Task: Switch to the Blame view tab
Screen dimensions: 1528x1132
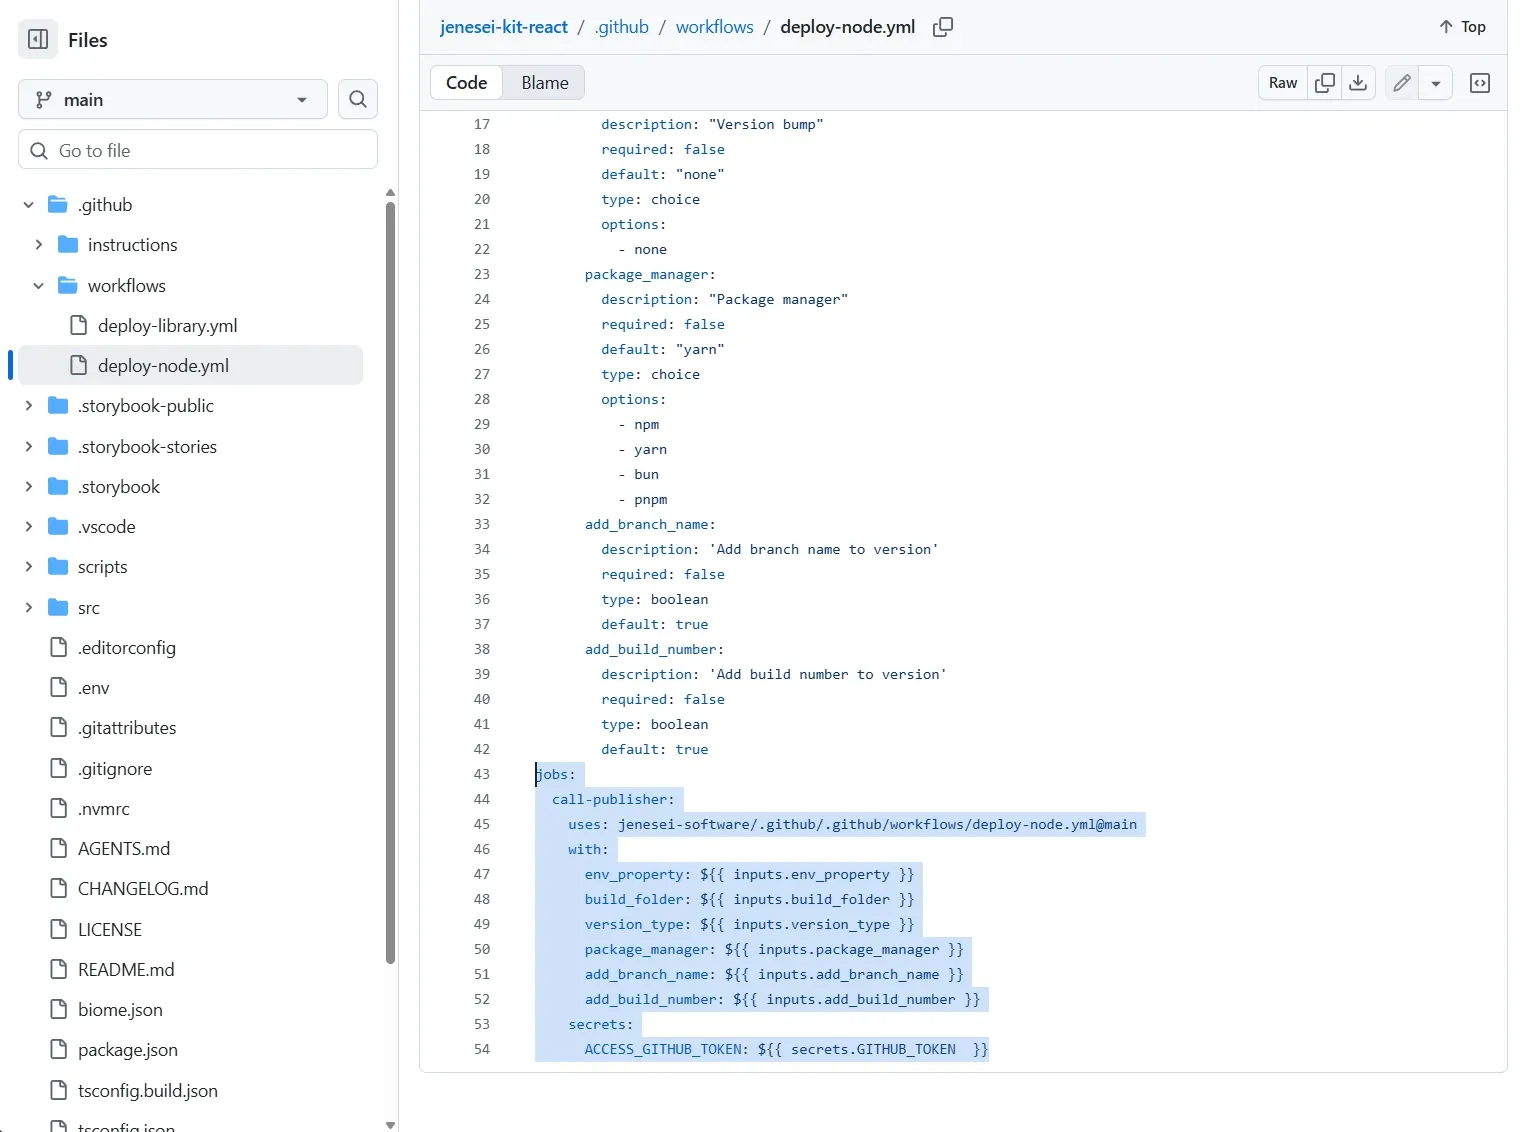Action: (x=545, y=83)
